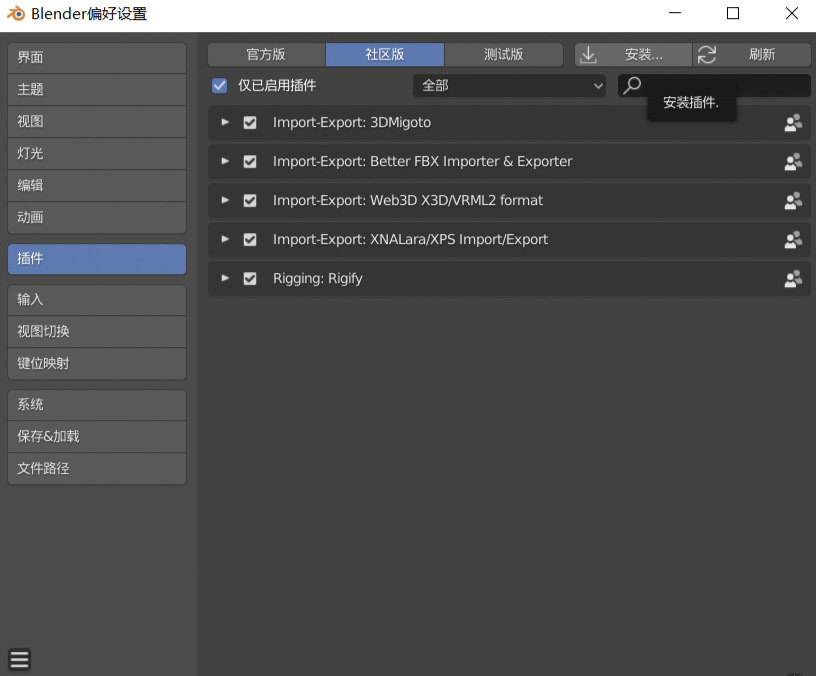Open the 主题 preferences section
Viewport: 816px width, 676px height.
point(97,90)
